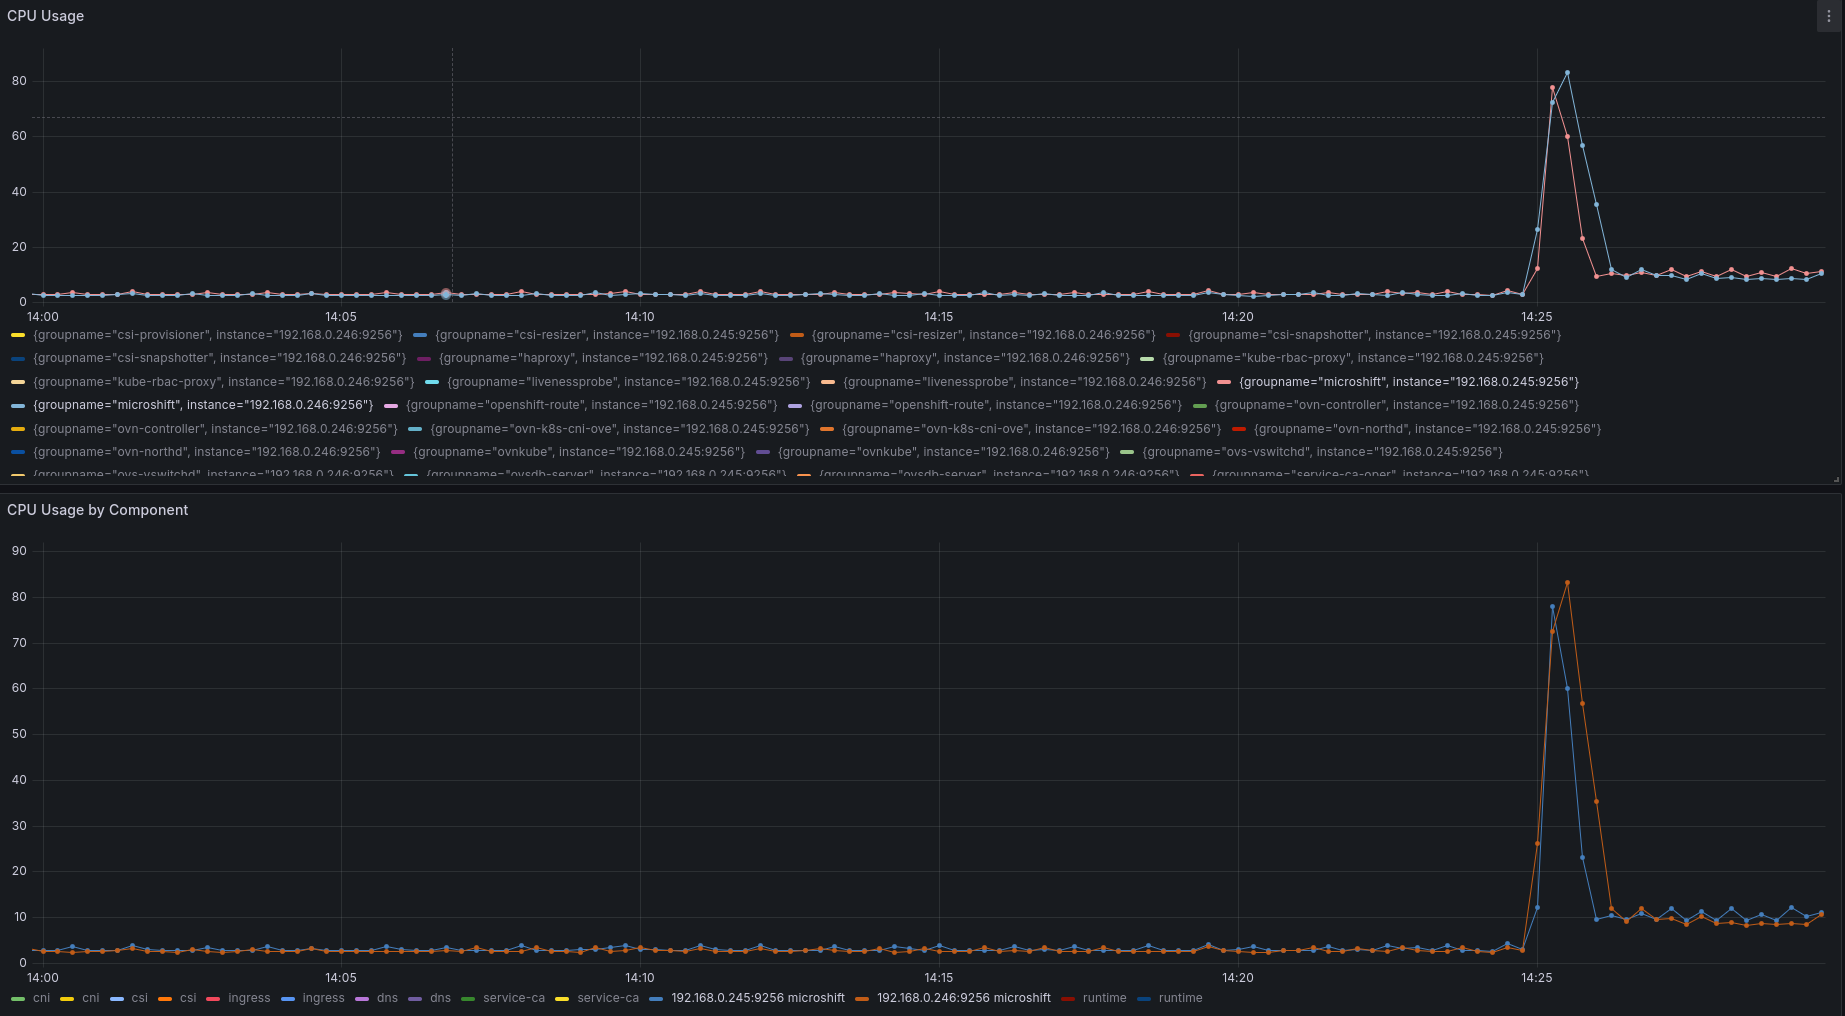Toggle csi-snapshotter 192.168.0.246 series label
The width and height of the screenshot is (1845, 1016).
tap(220, 358)
